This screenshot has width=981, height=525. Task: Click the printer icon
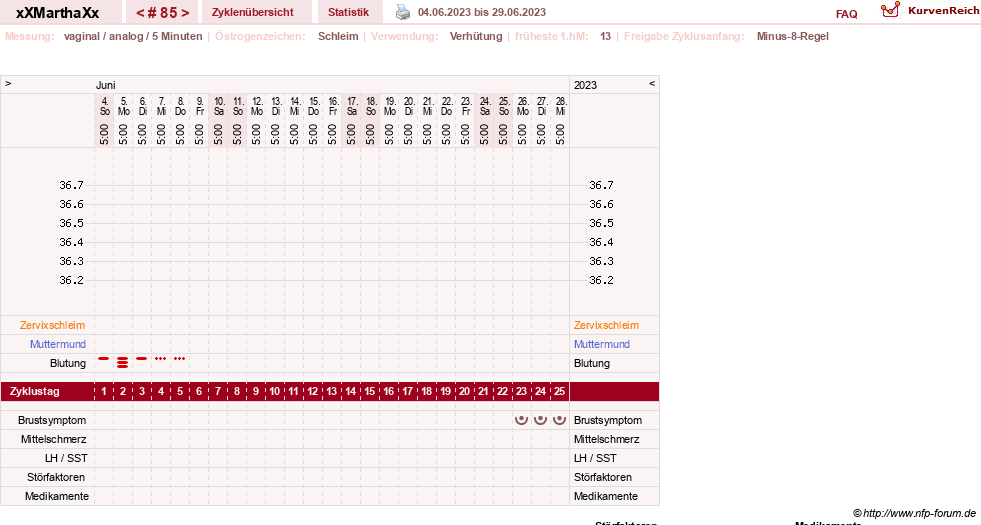[403, 12]
